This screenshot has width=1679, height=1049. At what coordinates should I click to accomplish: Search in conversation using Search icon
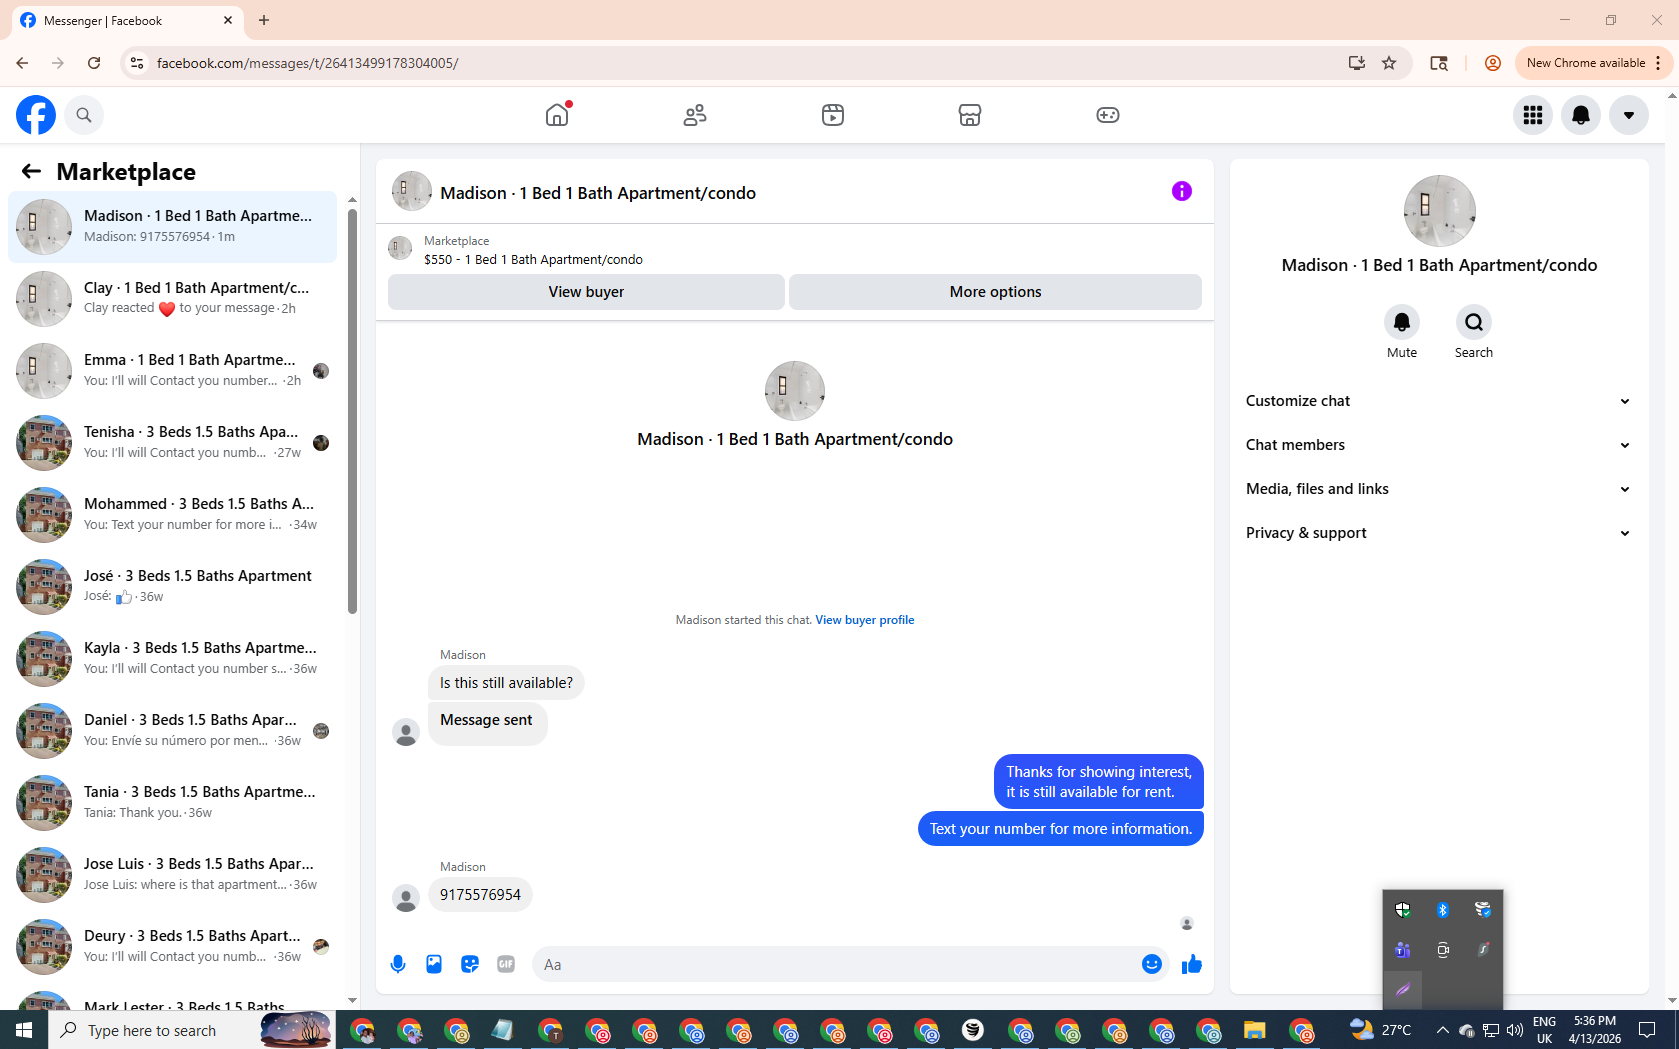coord(1474,322)
